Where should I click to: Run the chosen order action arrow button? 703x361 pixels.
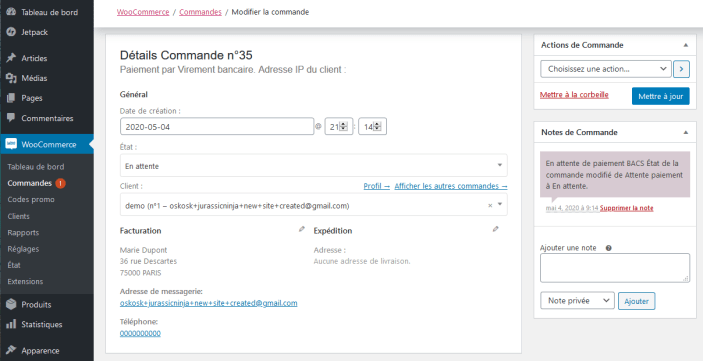click(x=681, y=69)
